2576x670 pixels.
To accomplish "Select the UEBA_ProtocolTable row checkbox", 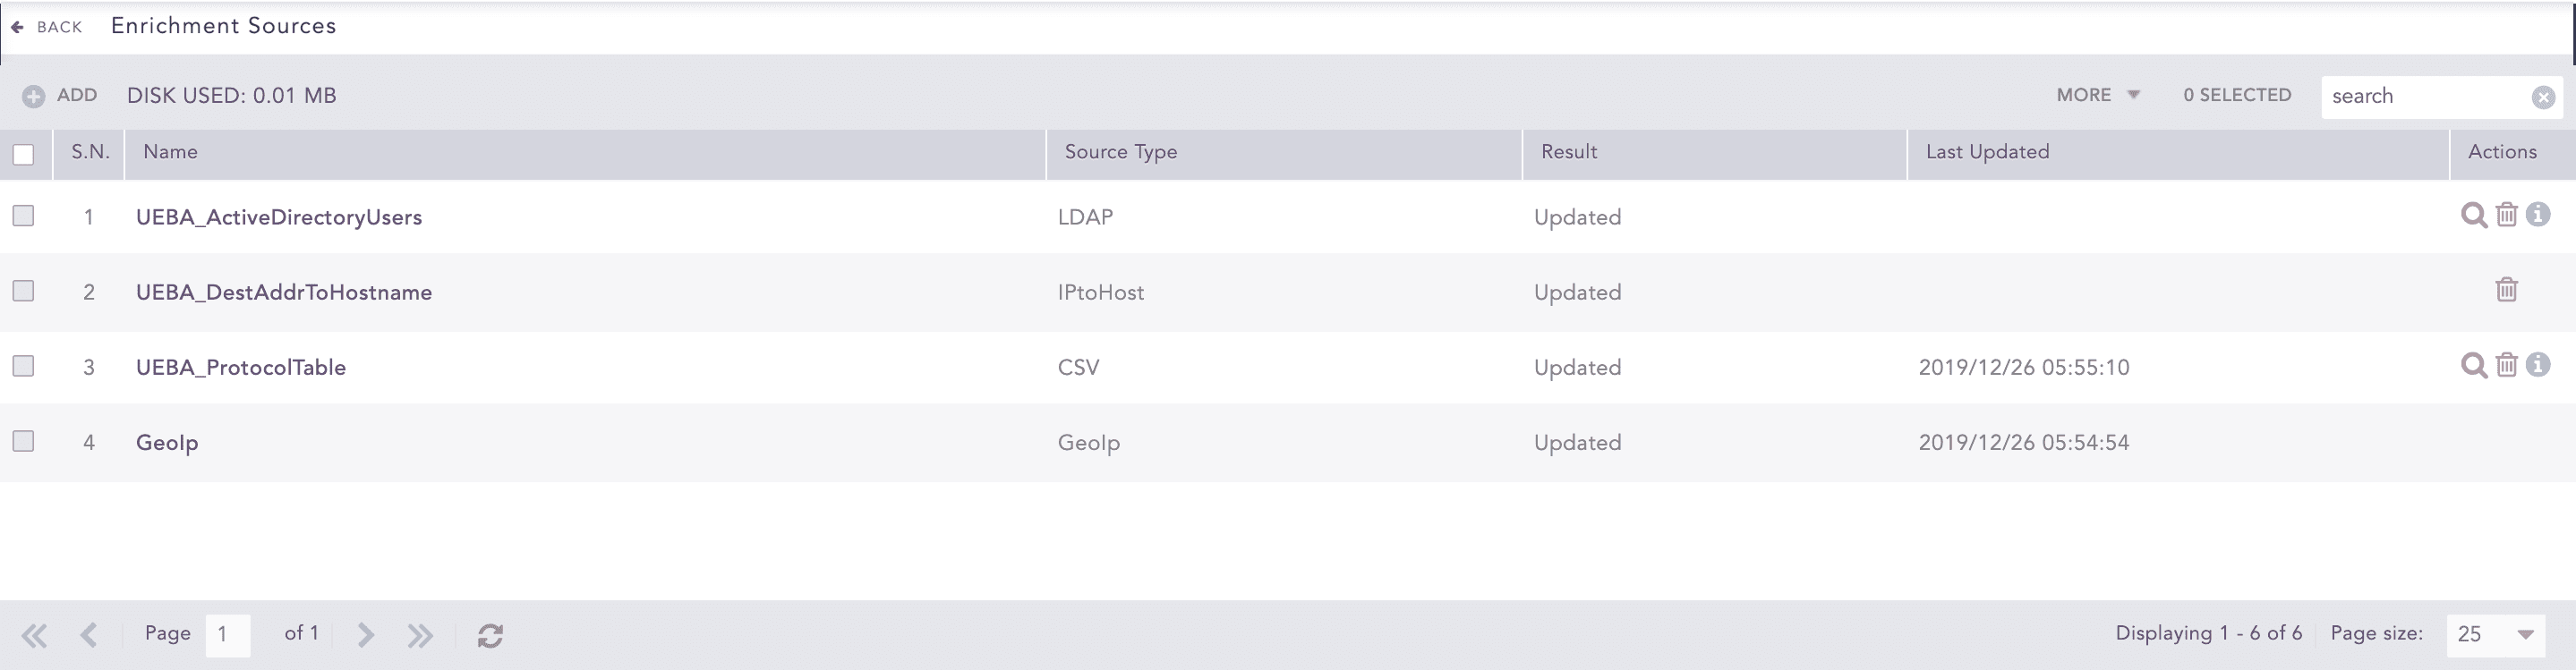I will point(23,365).
